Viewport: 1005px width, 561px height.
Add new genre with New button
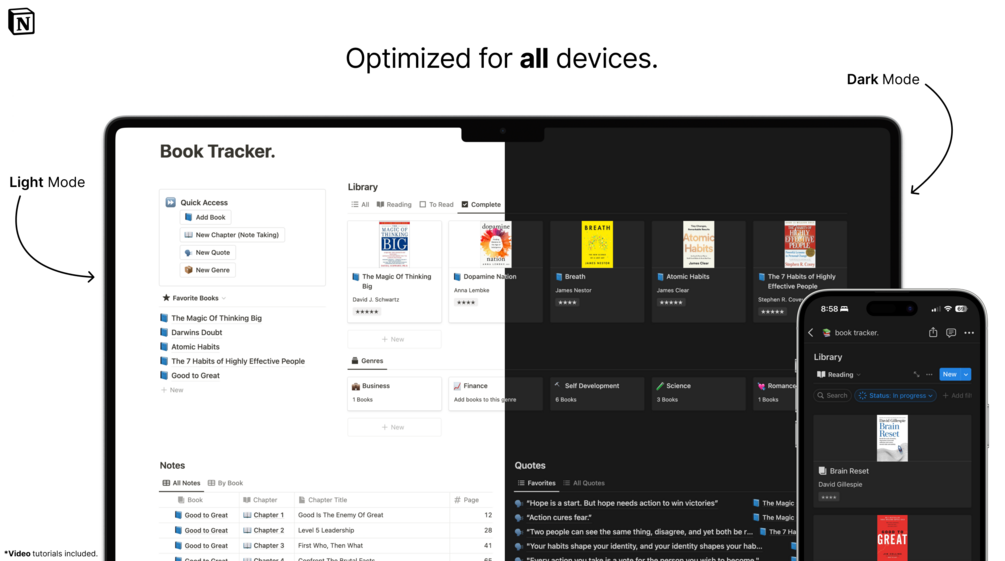(394, 427)
